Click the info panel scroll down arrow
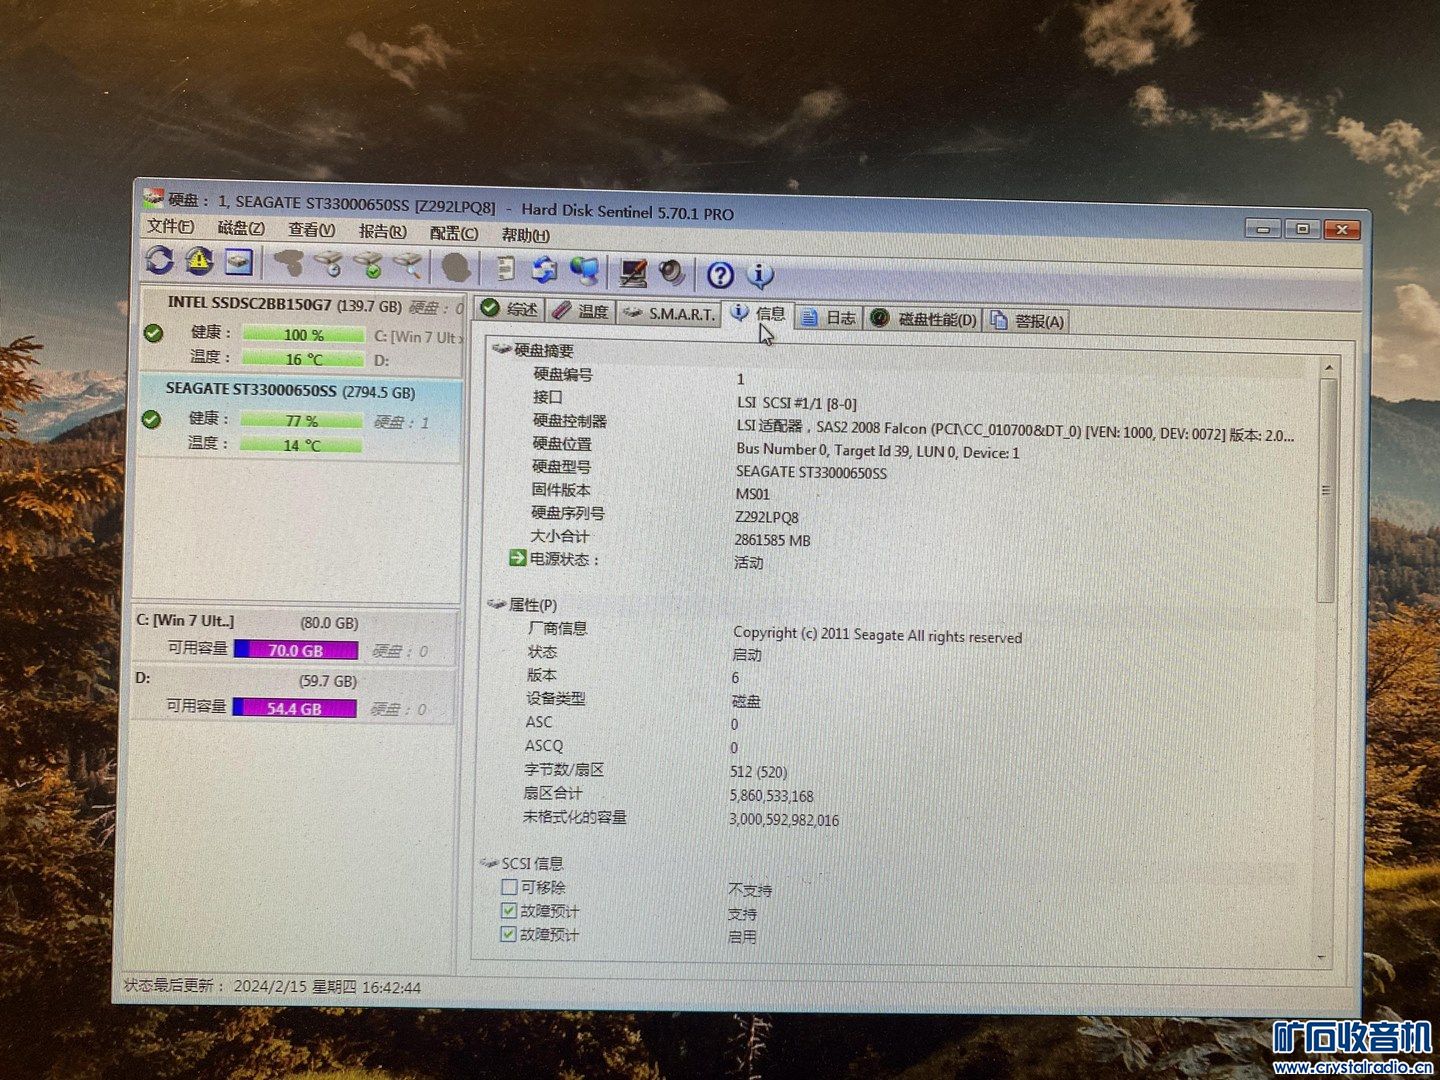 click(1322, 958)
